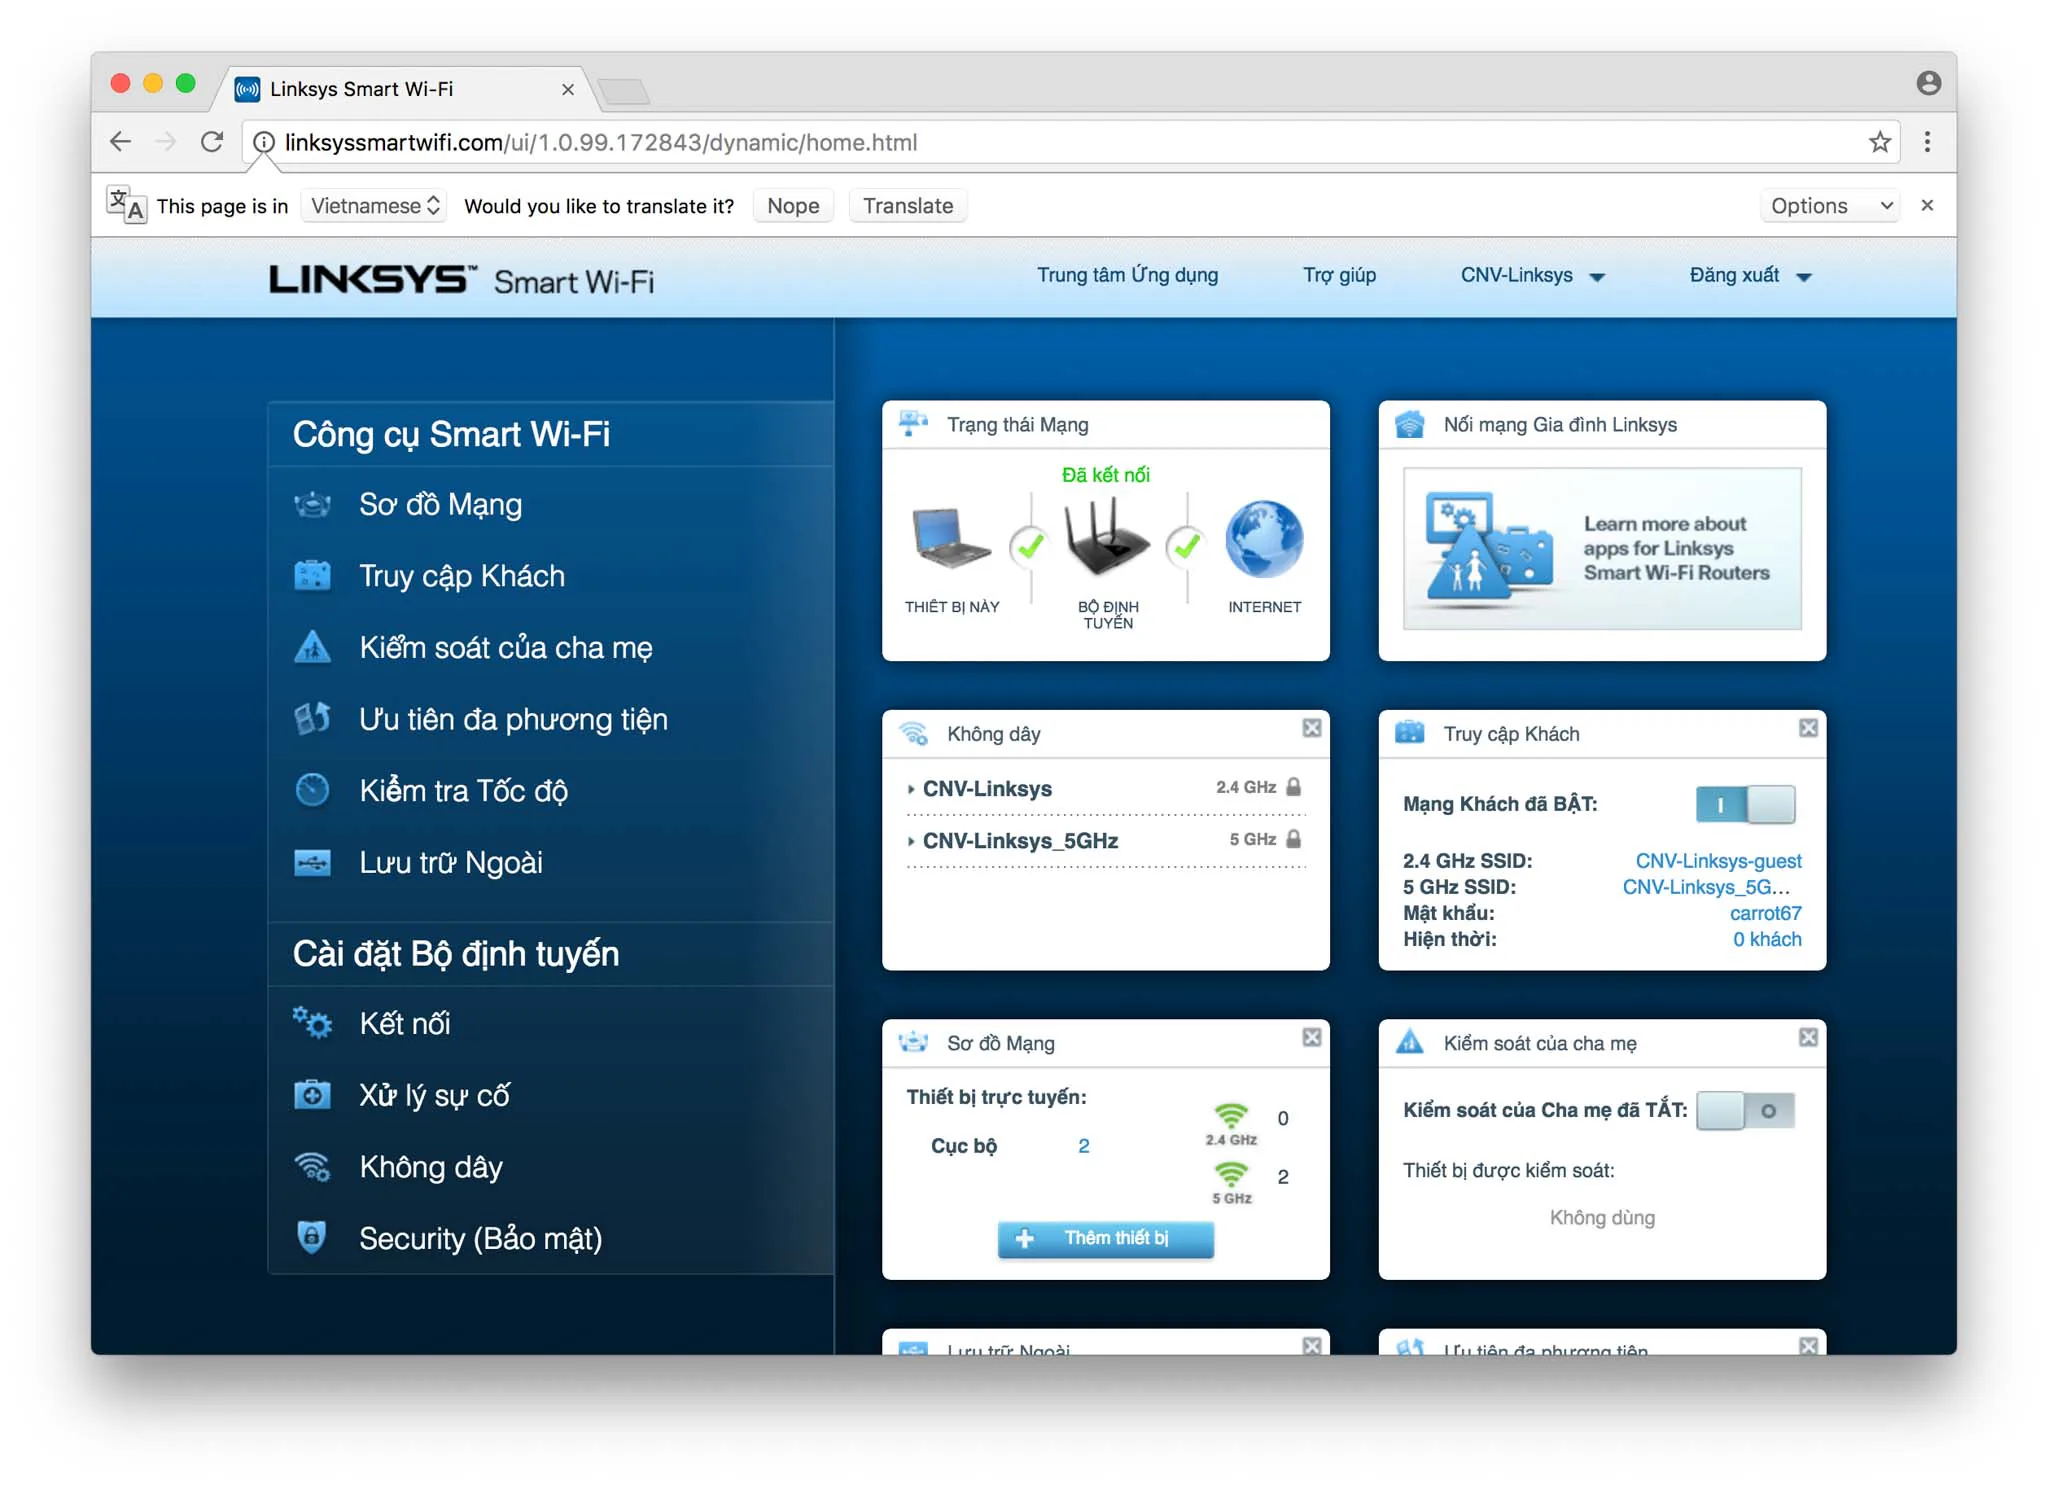The height and width of the screenshot is (1485, 2048).
Task: Open Không dây sidebar Wi-Fi icon
Action: tap(312, 1167)
